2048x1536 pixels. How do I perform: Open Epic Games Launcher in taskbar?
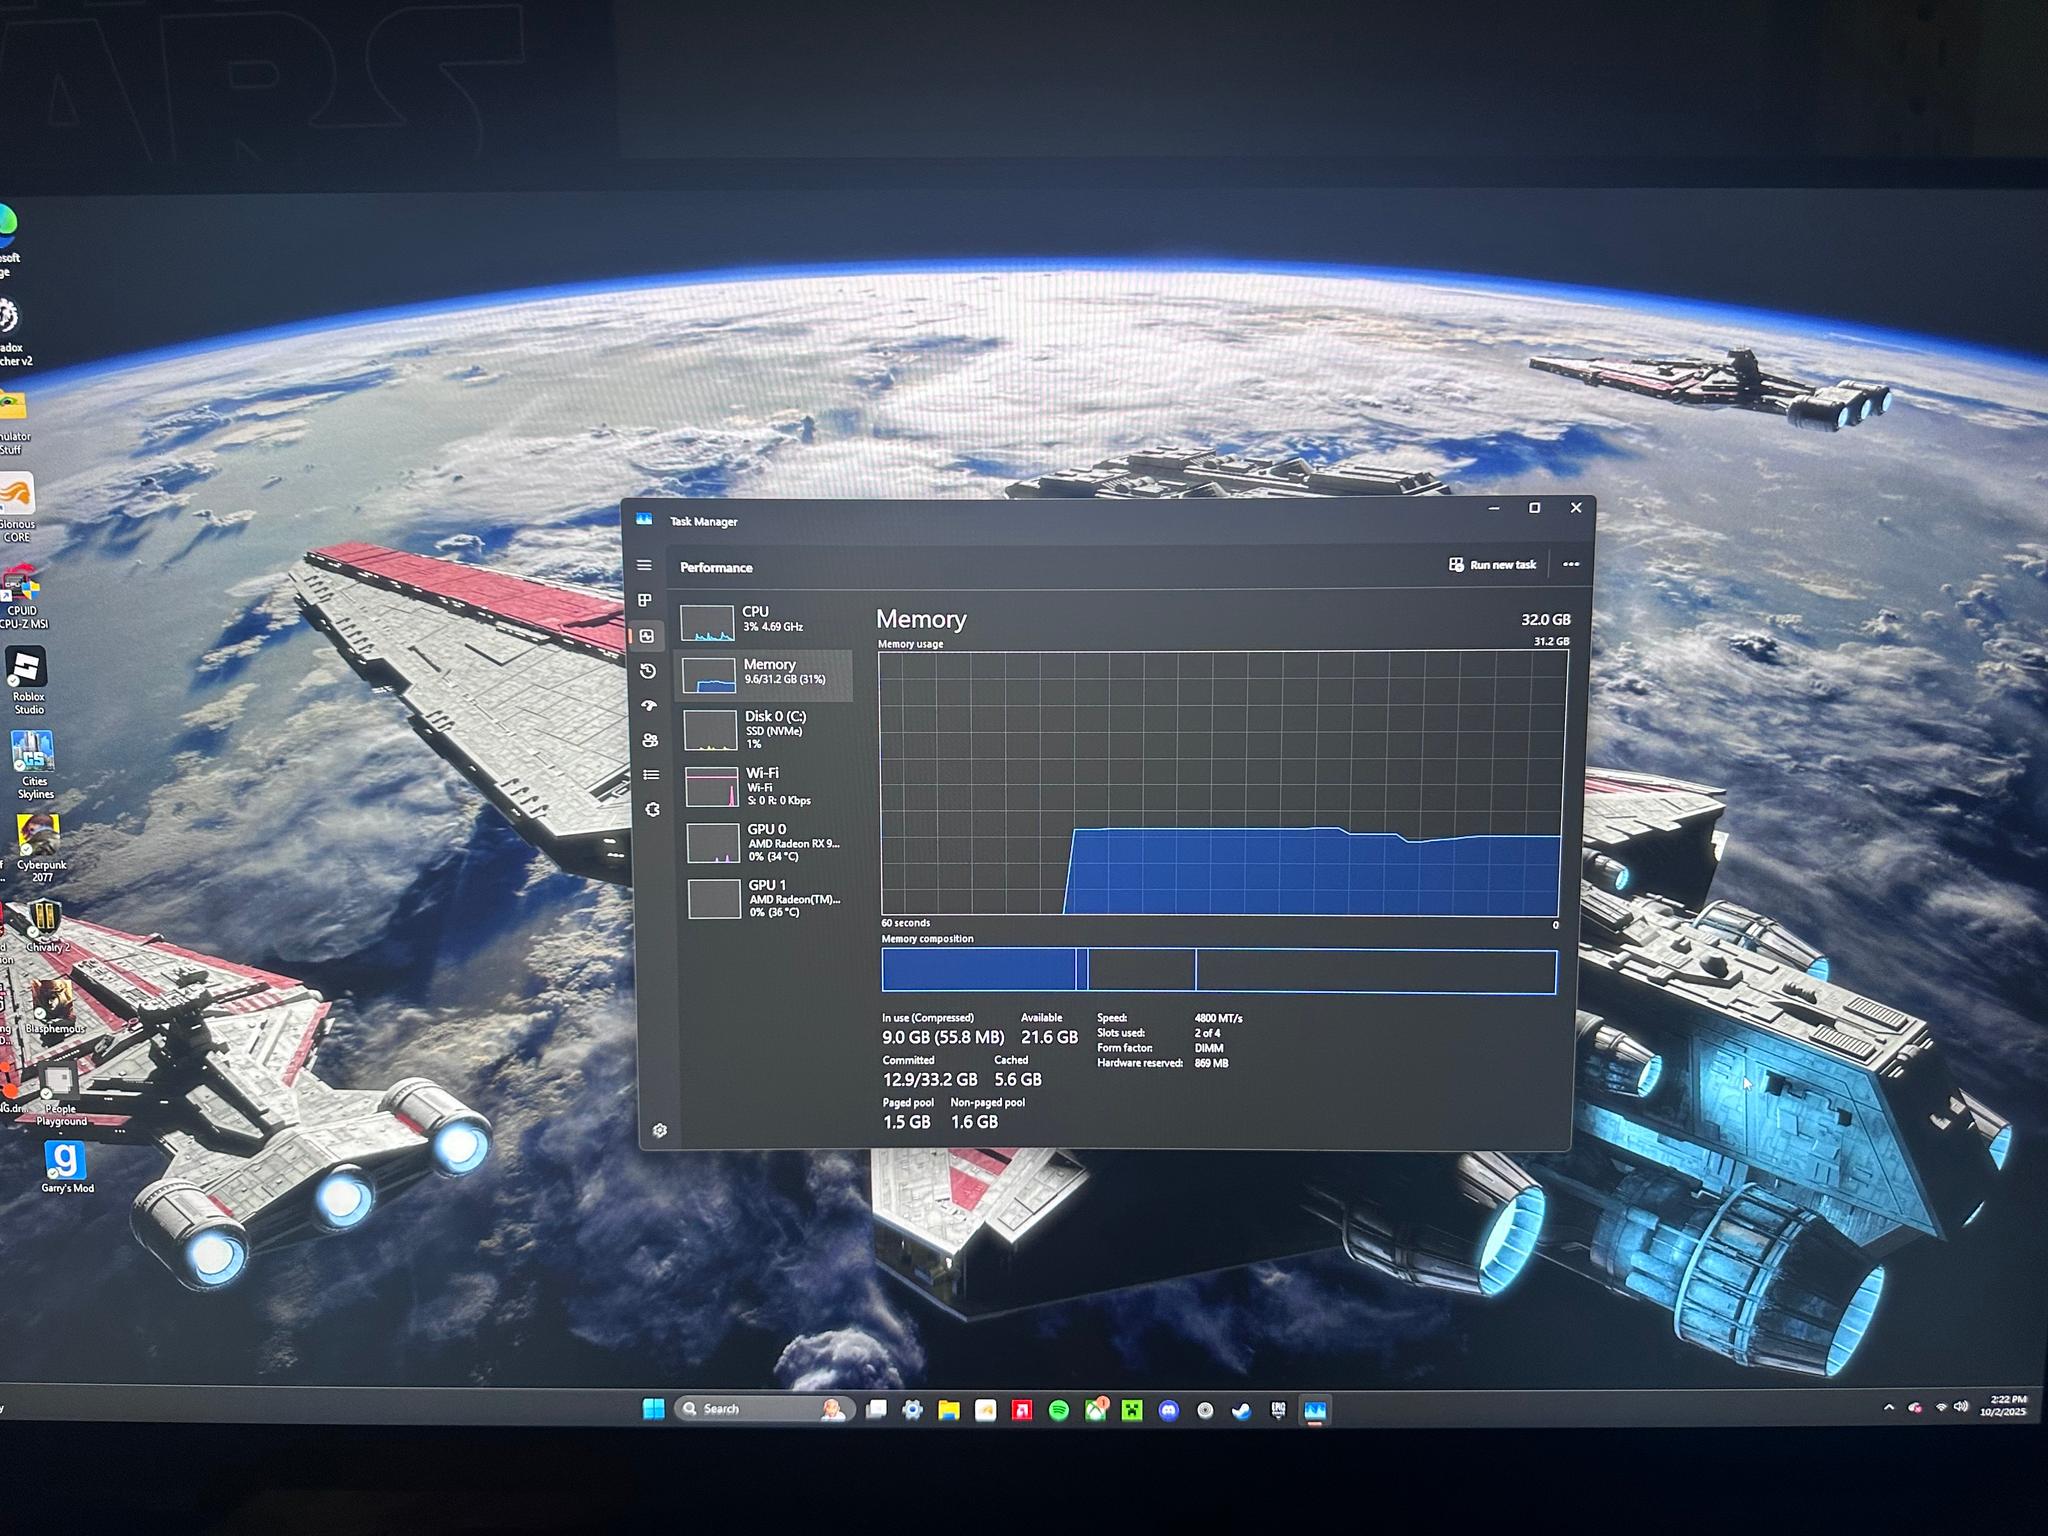click(x=1278, y=1410)
